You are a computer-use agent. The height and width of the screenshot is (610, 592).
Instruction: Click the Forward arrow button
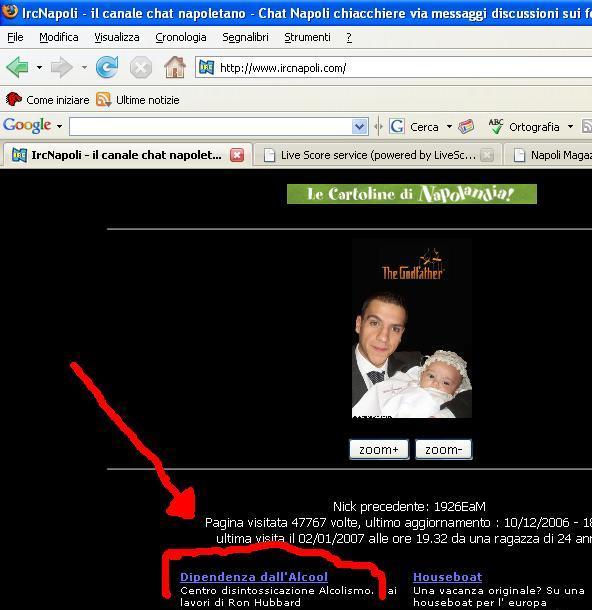(x=61, y=67)
